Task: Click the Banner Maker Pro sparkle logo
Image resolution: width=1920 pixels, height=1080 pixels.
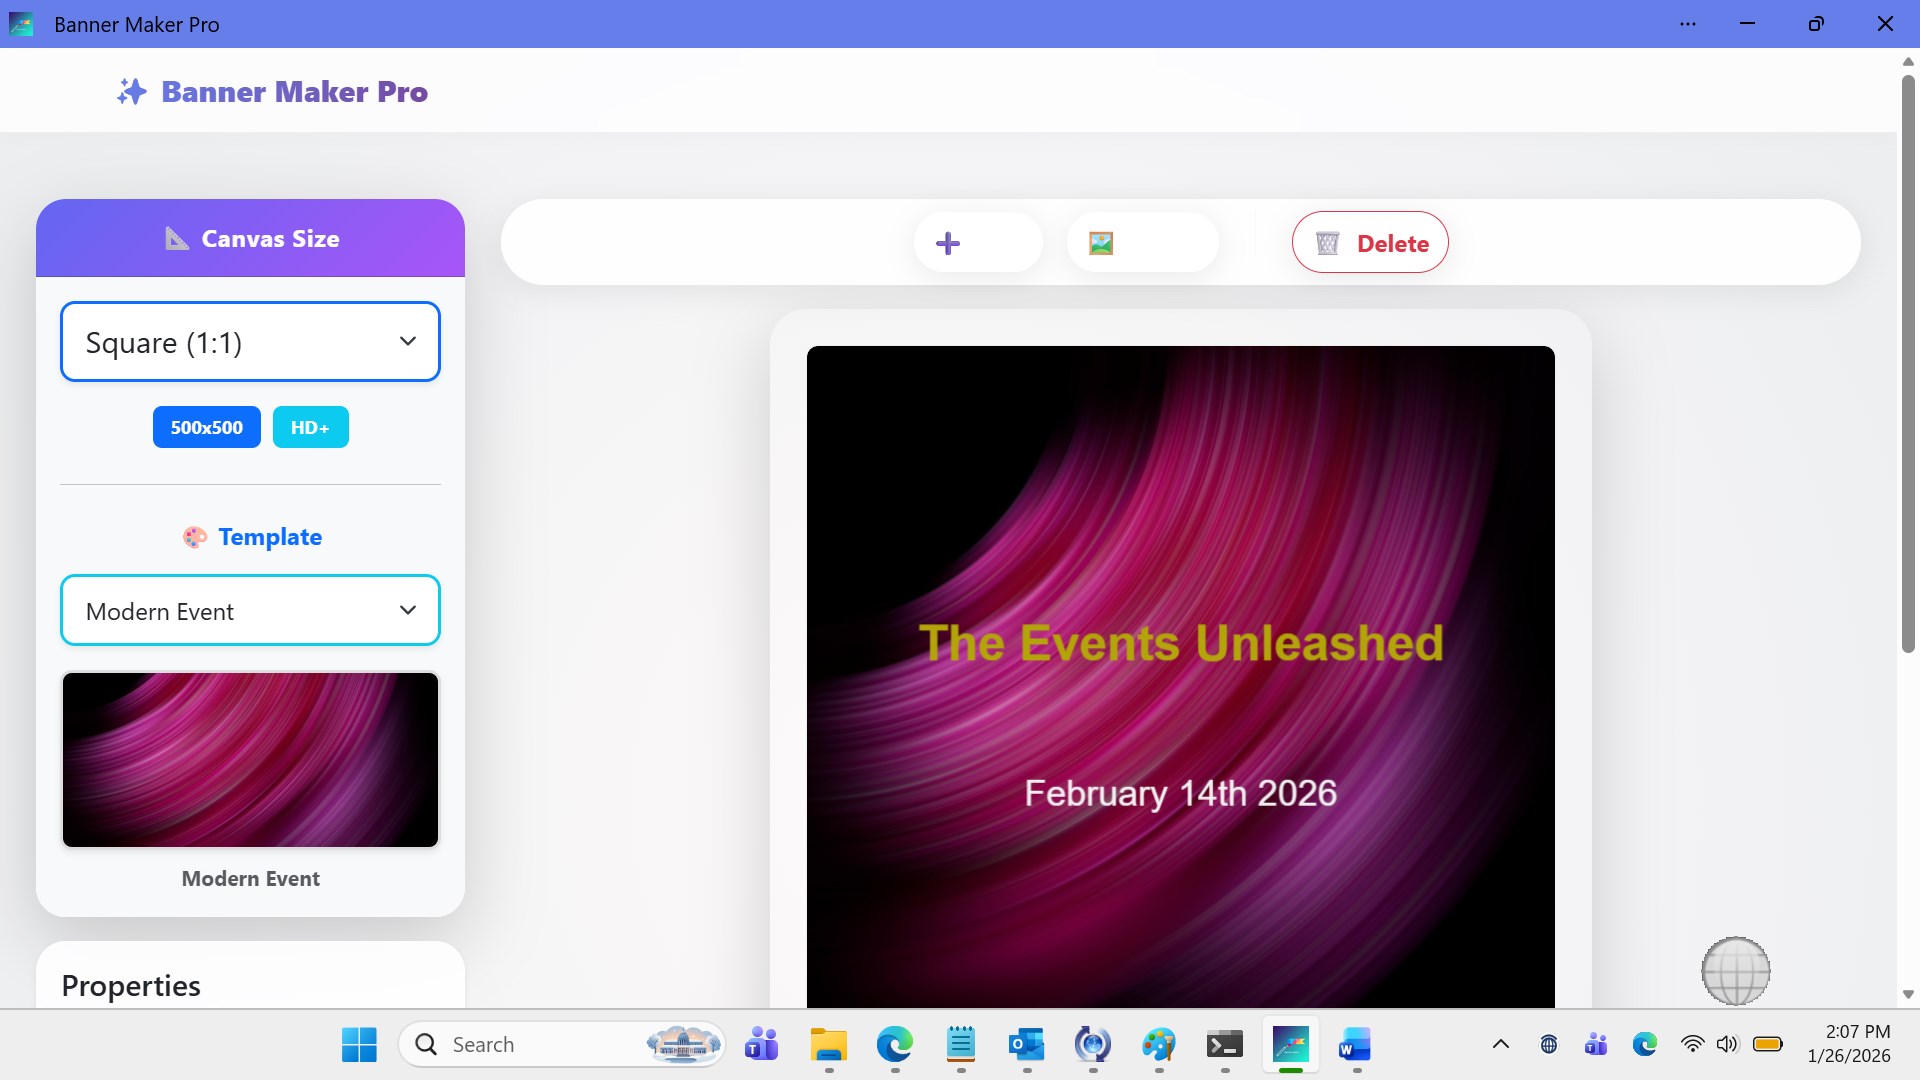Action: [132, 92]
